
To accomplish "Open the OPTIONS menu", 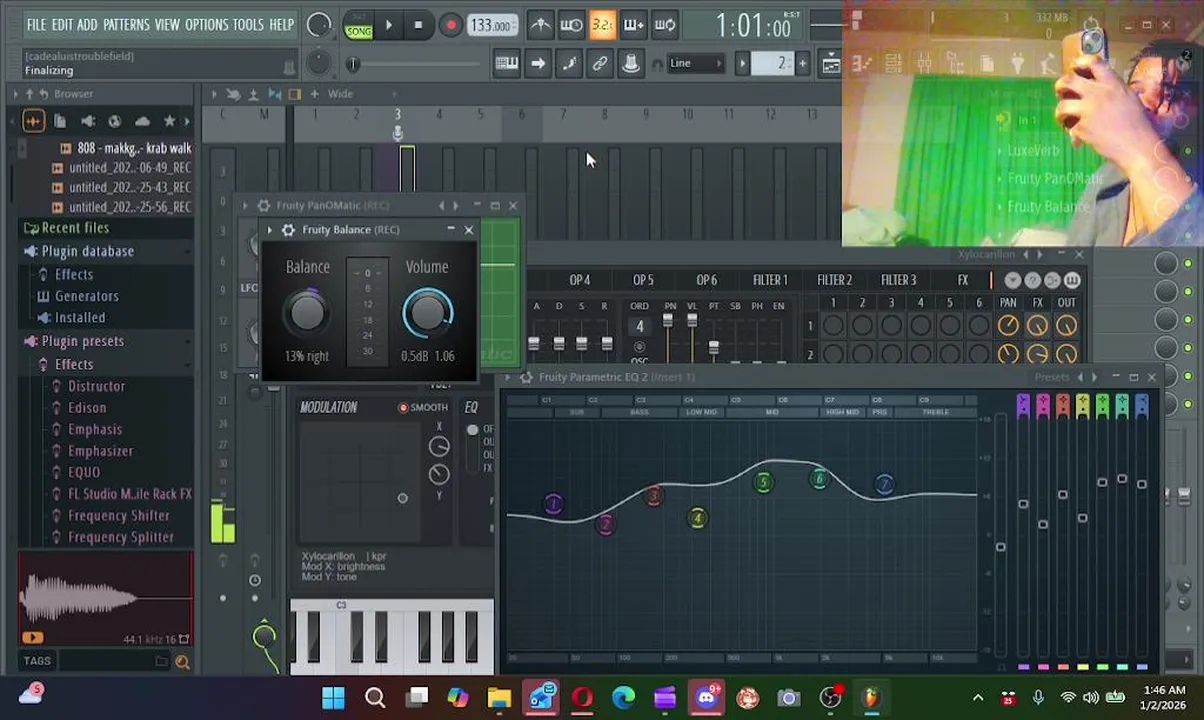I will 206,24.
